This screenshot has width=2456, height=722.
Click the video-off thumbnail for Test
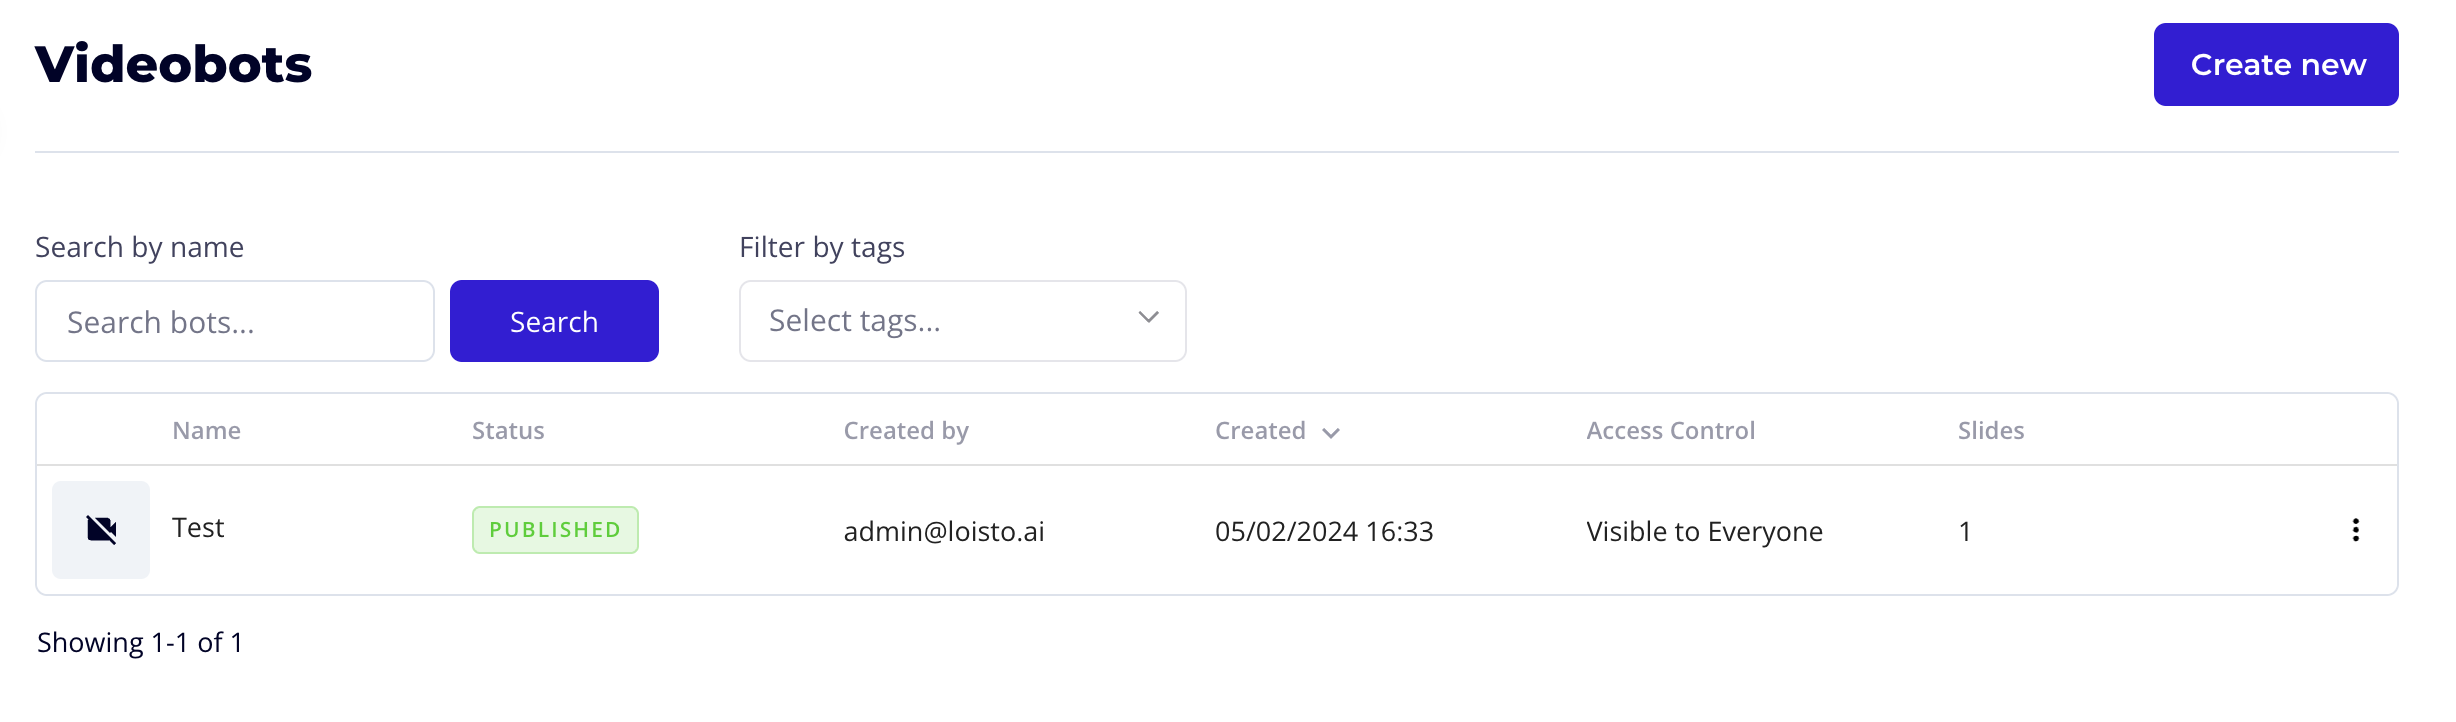click(101, 530)
